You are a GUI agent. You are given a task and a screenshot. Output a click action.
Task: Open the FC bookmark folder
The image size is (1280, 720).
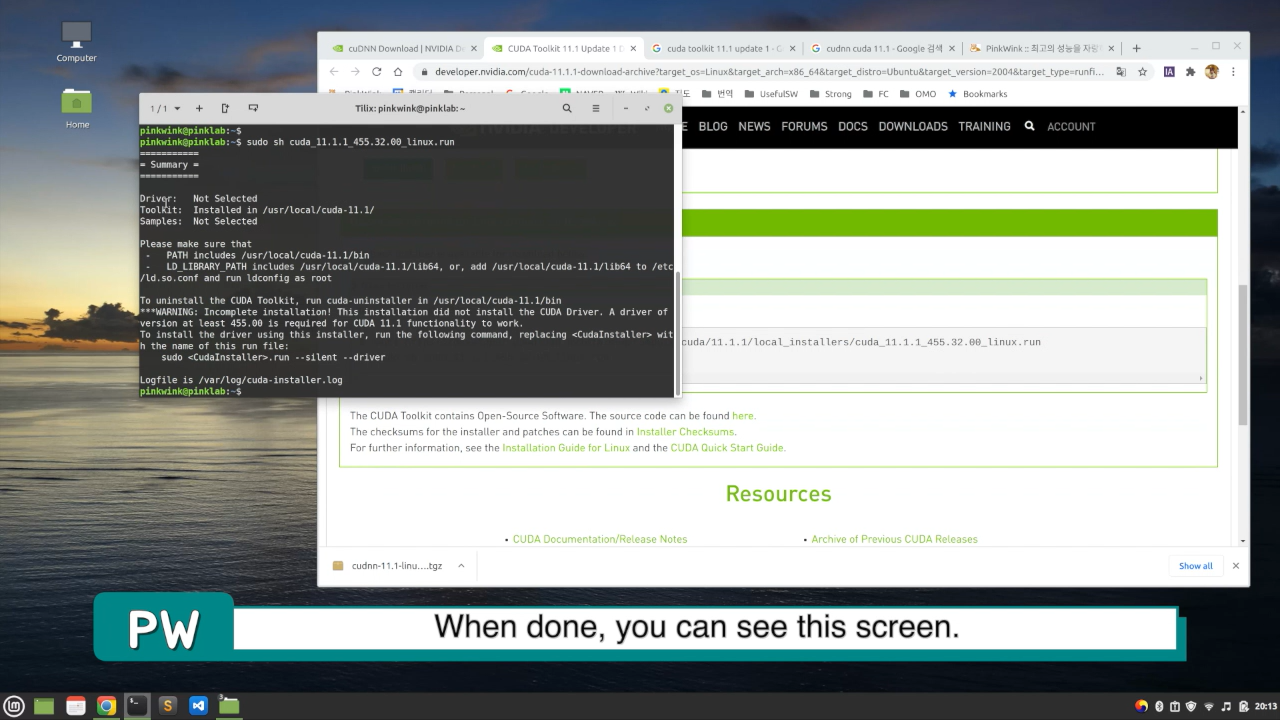click(875, 94)
